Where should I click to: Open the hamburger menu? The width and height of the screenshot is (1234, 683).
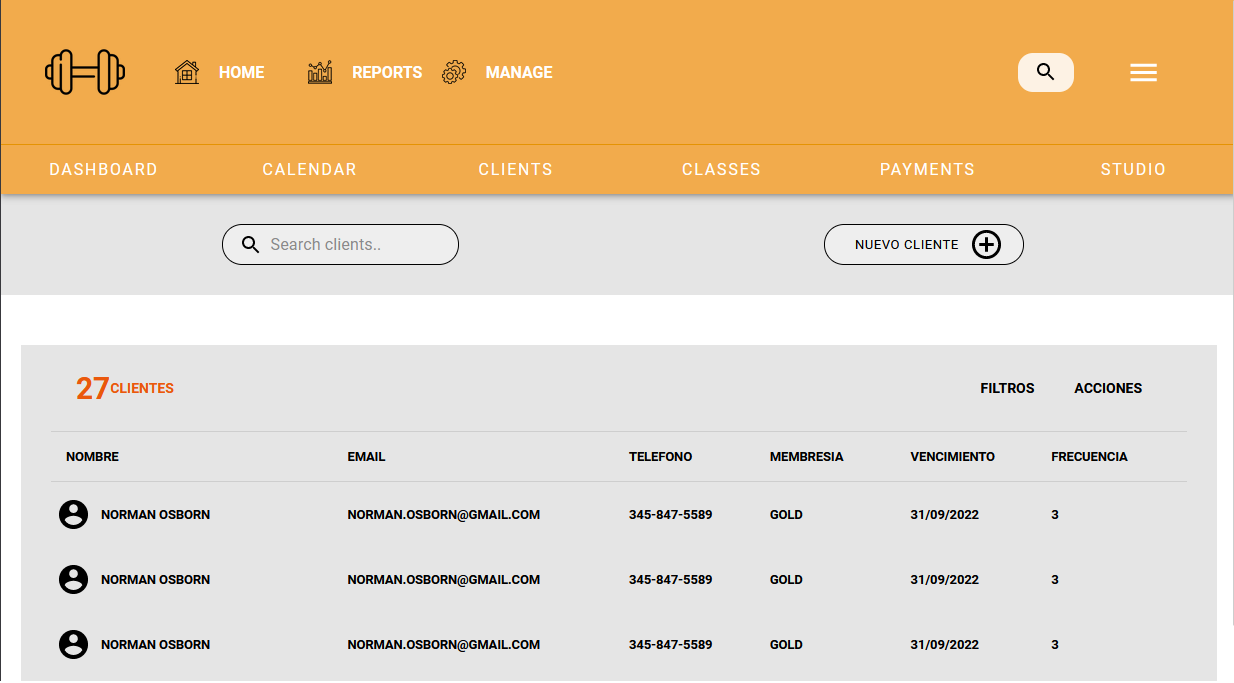tap(1143, 72)
